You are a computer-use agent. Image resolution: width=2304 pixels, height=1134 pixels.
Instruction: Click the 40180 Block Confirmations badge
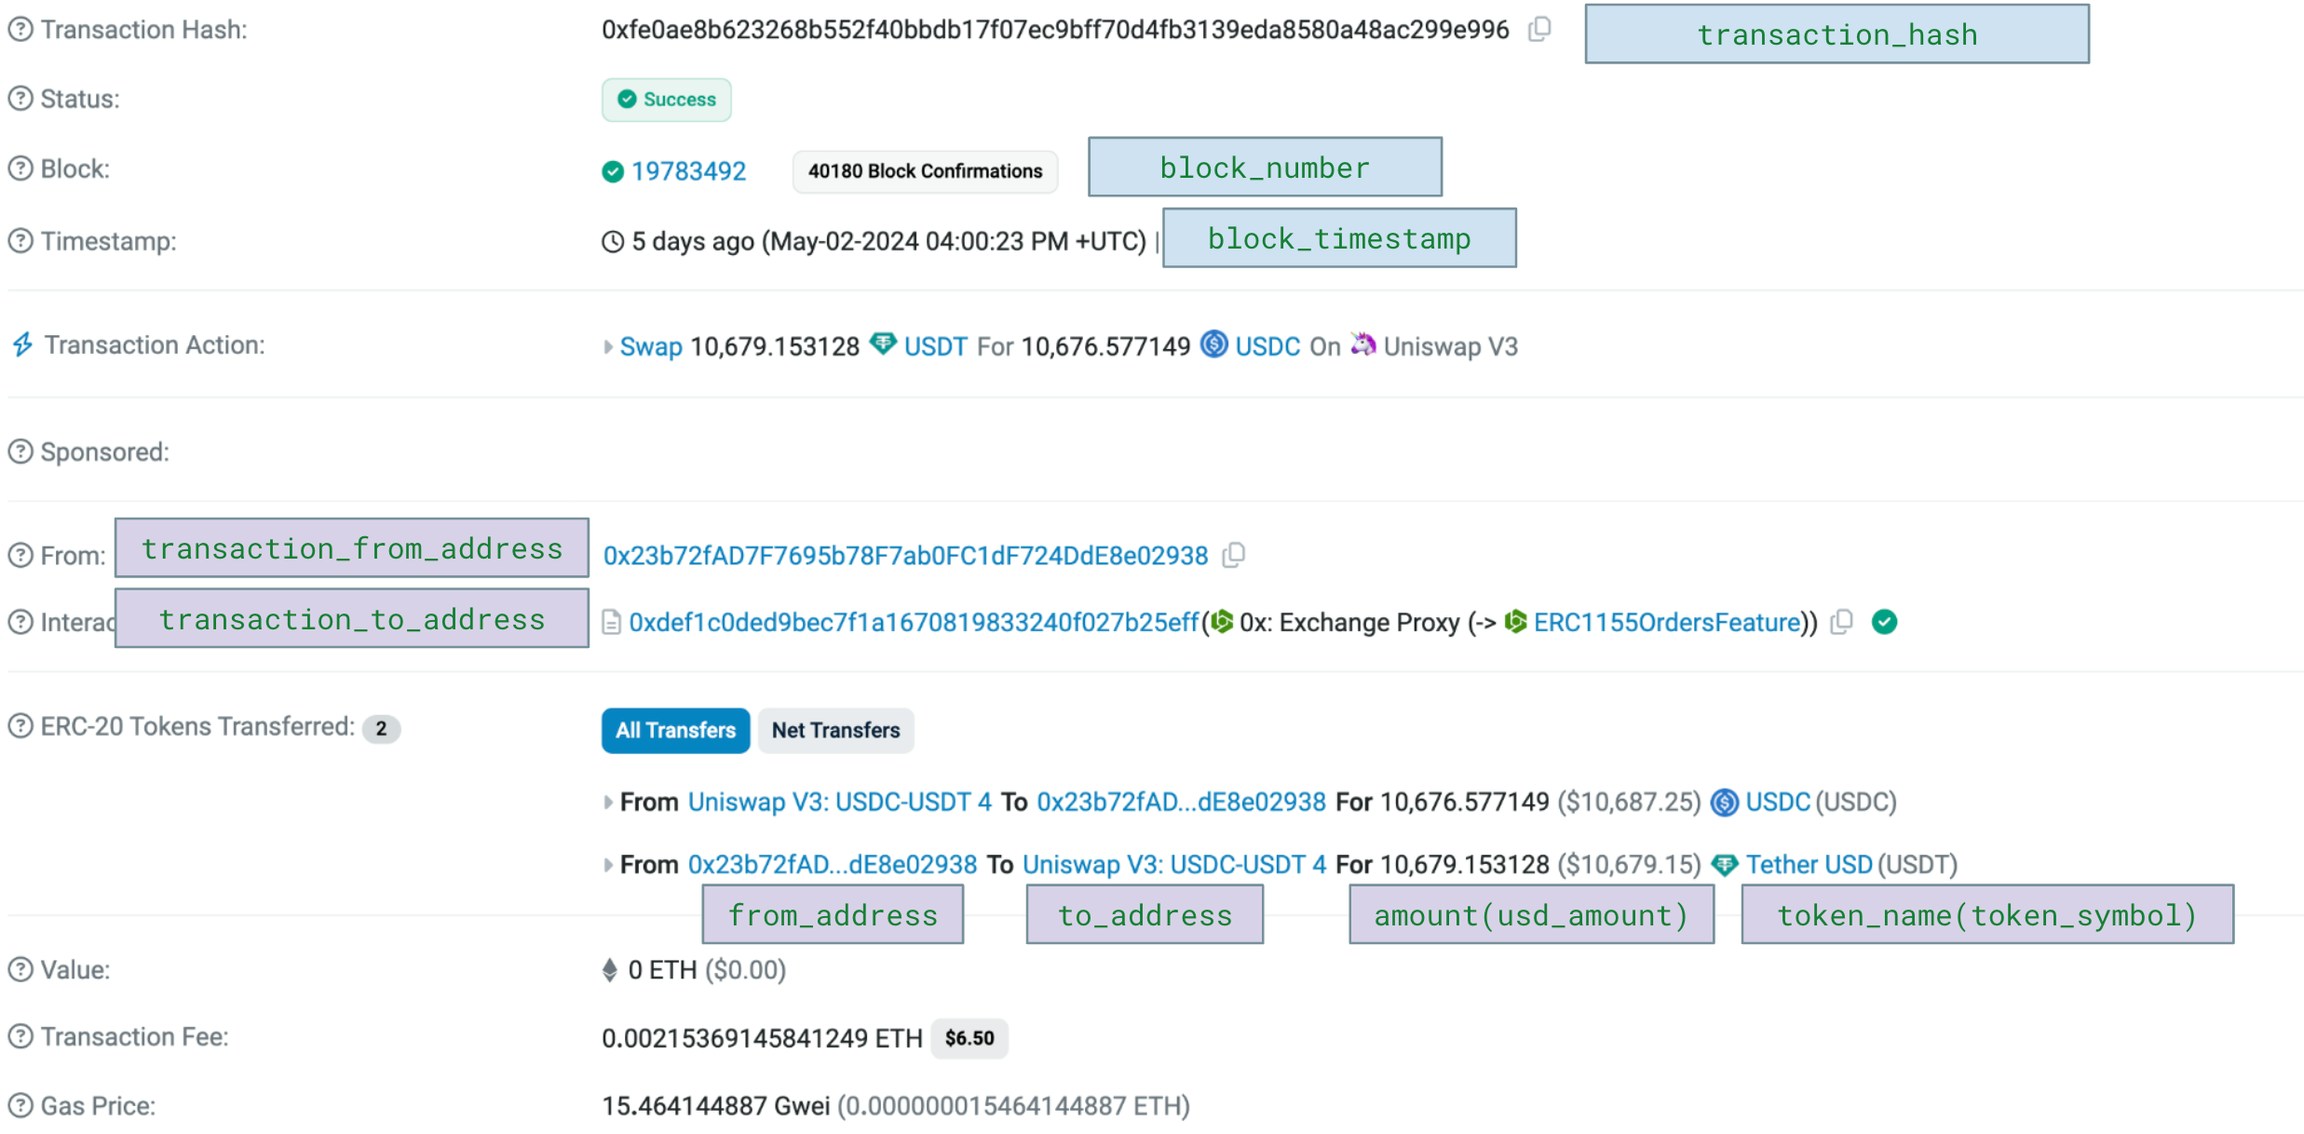[x=924, y=171]
